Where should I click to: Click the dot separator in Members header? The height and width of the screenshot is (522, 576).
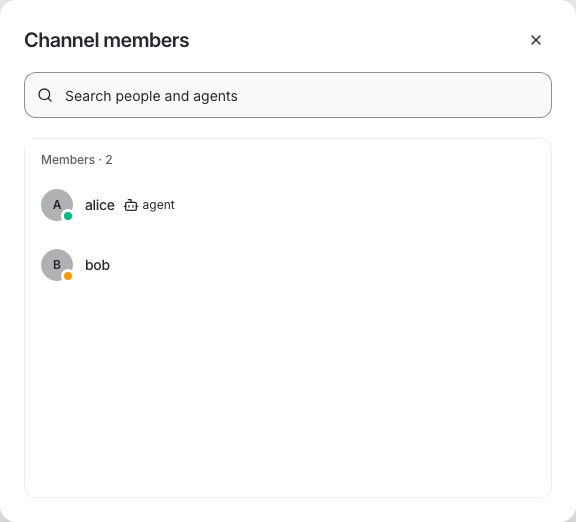(100, 160)
